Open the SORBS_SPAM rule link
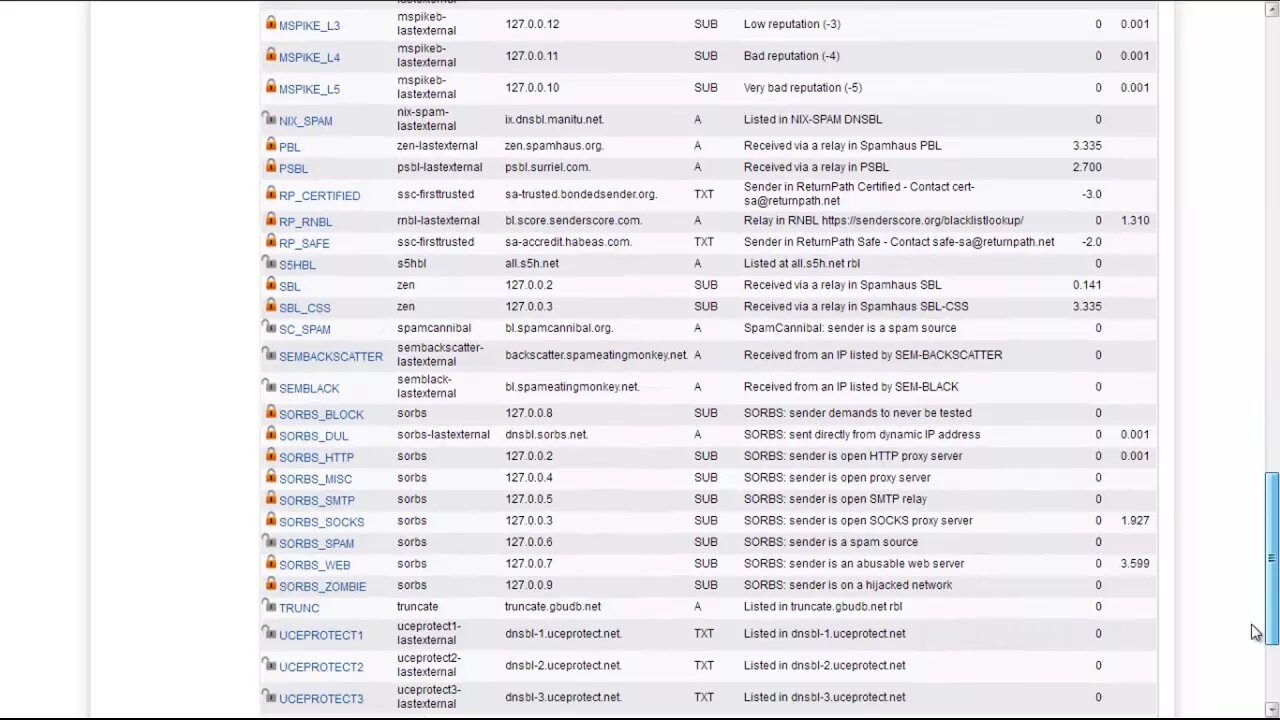This screenshot has width=1280, height=720. 316,544
